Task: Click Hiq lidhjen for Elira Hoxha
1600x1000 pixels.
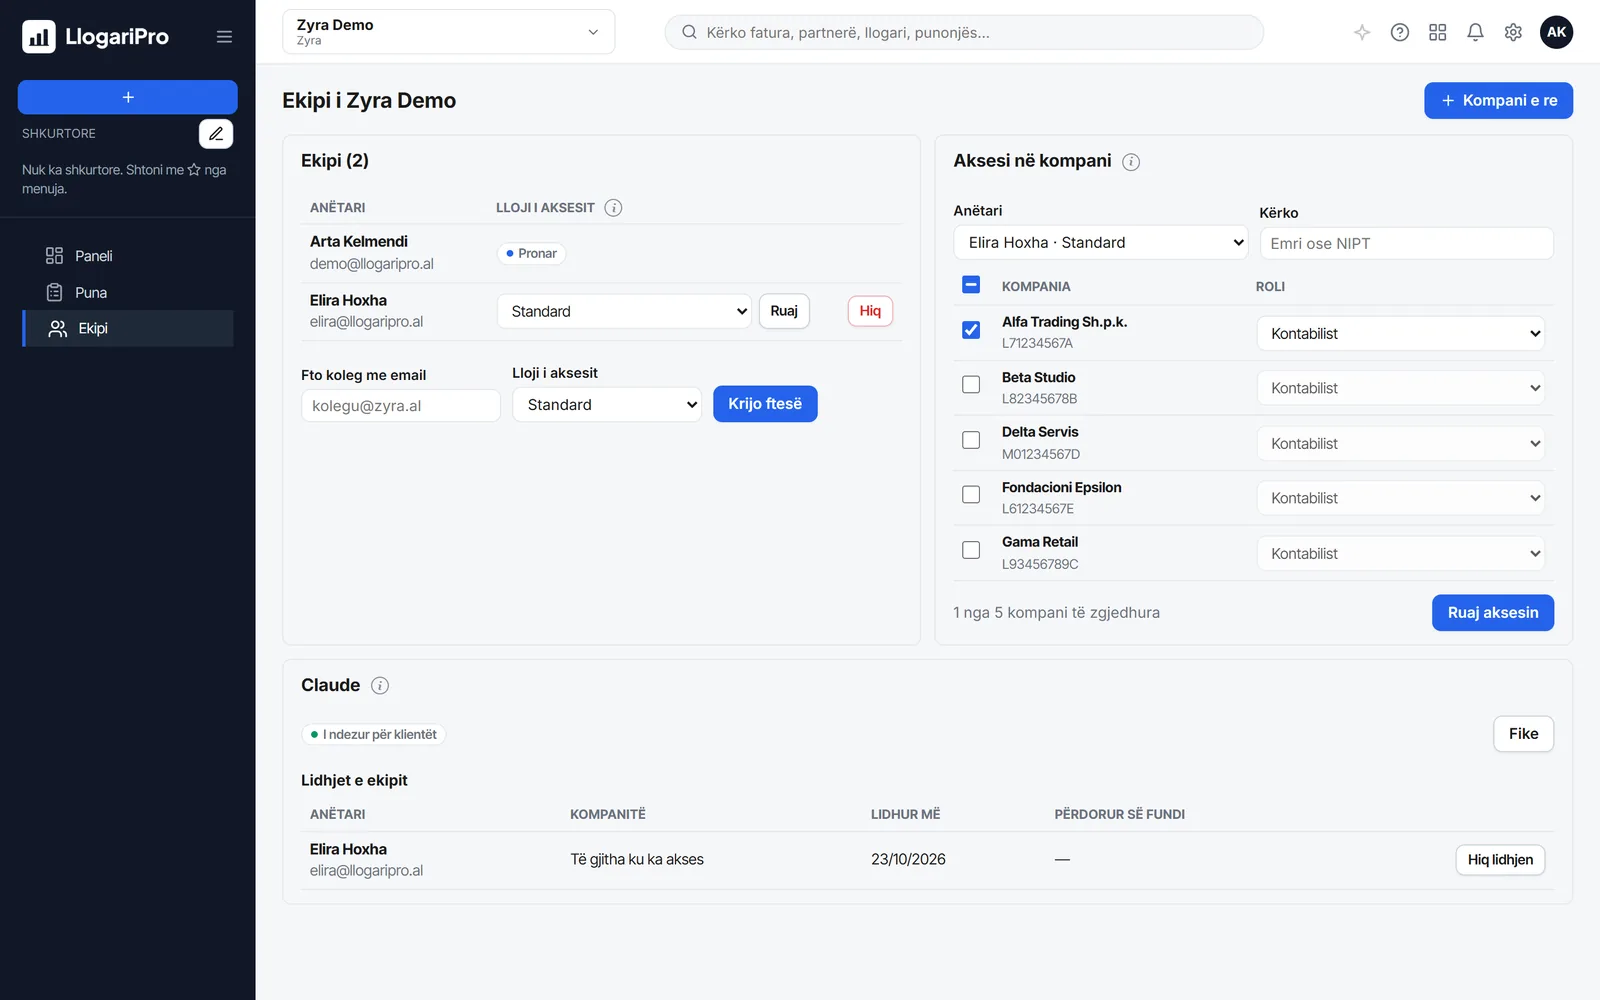Action: [1500, 860]
